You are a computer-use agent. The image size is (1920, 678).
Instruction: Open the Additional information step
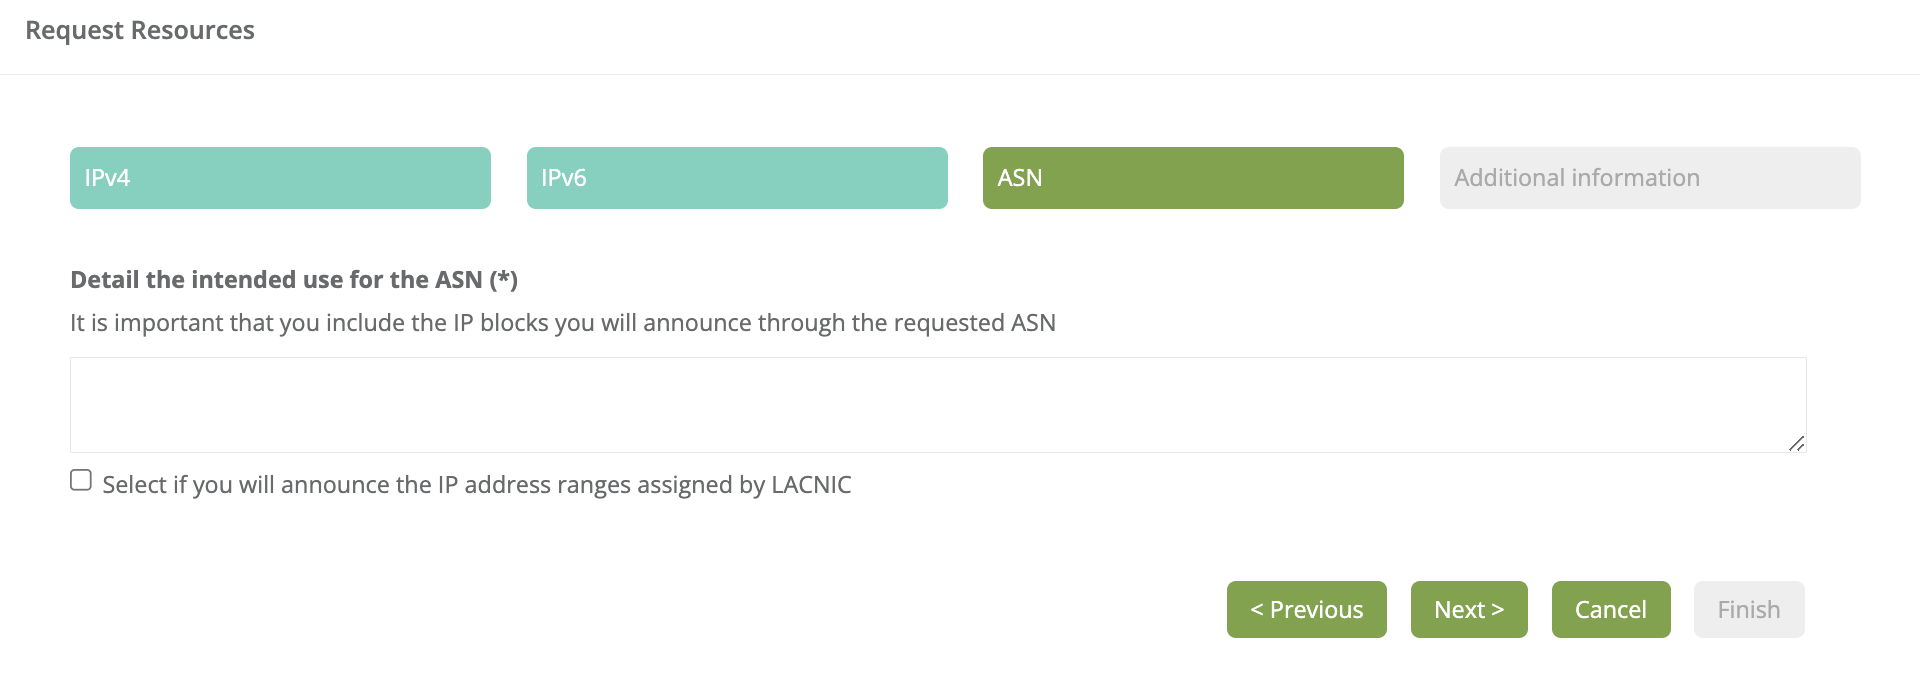click(x=1650, y=178)
